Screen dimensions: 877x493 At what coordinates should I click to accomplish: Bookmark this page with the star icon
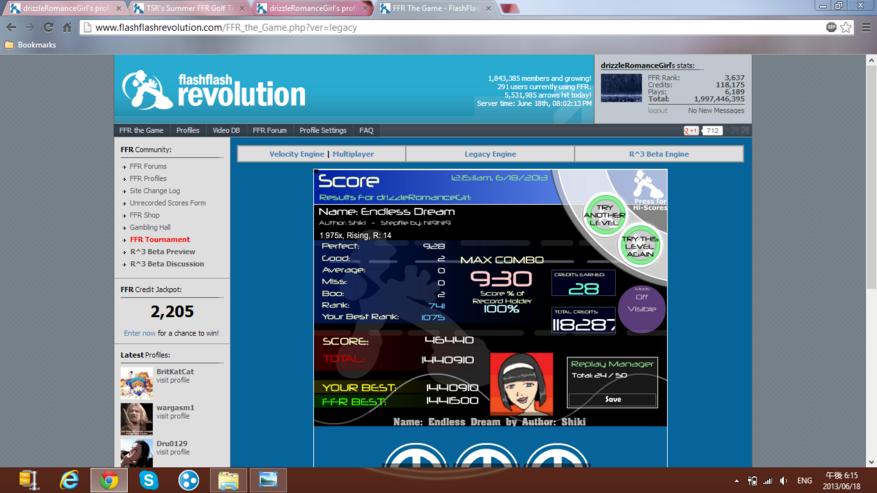[x=846, y=27]
